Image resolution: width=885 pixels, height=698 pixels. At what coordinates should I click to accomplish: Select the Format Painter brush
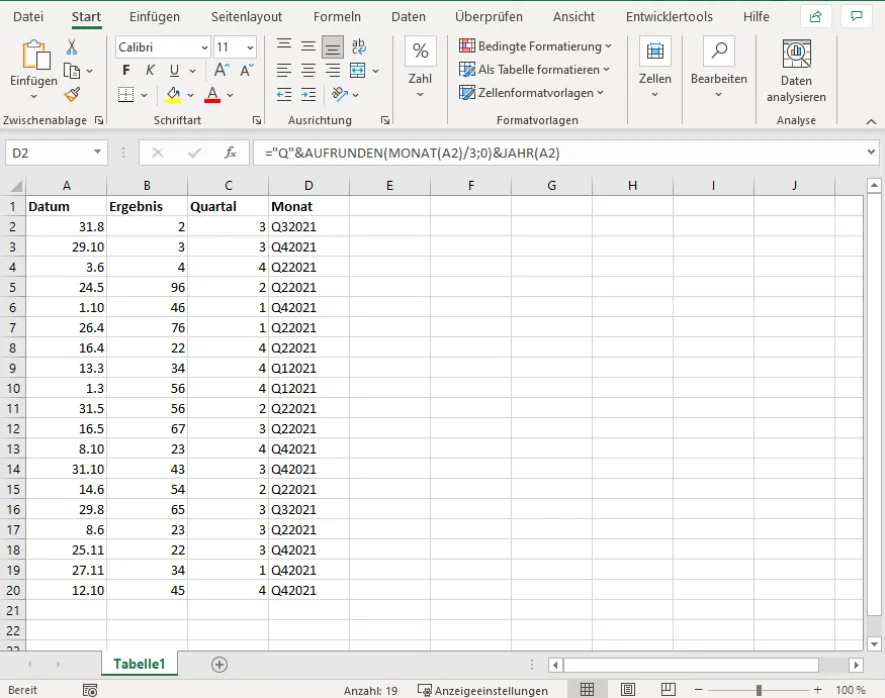pyautogui.click(x=72, y=94)
